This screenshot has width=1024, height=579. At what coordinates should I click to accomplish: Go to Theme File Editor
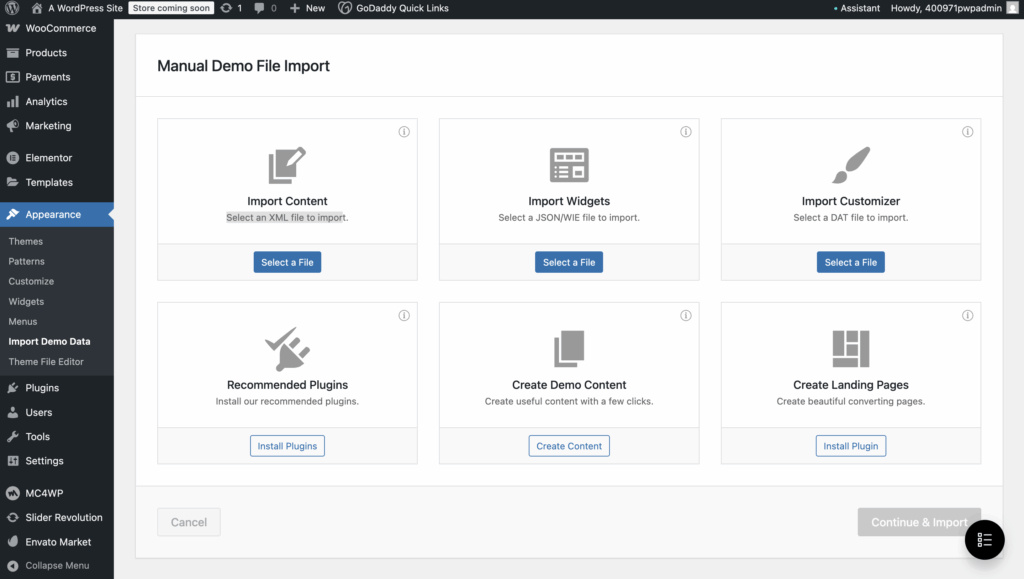pos(46,362)
